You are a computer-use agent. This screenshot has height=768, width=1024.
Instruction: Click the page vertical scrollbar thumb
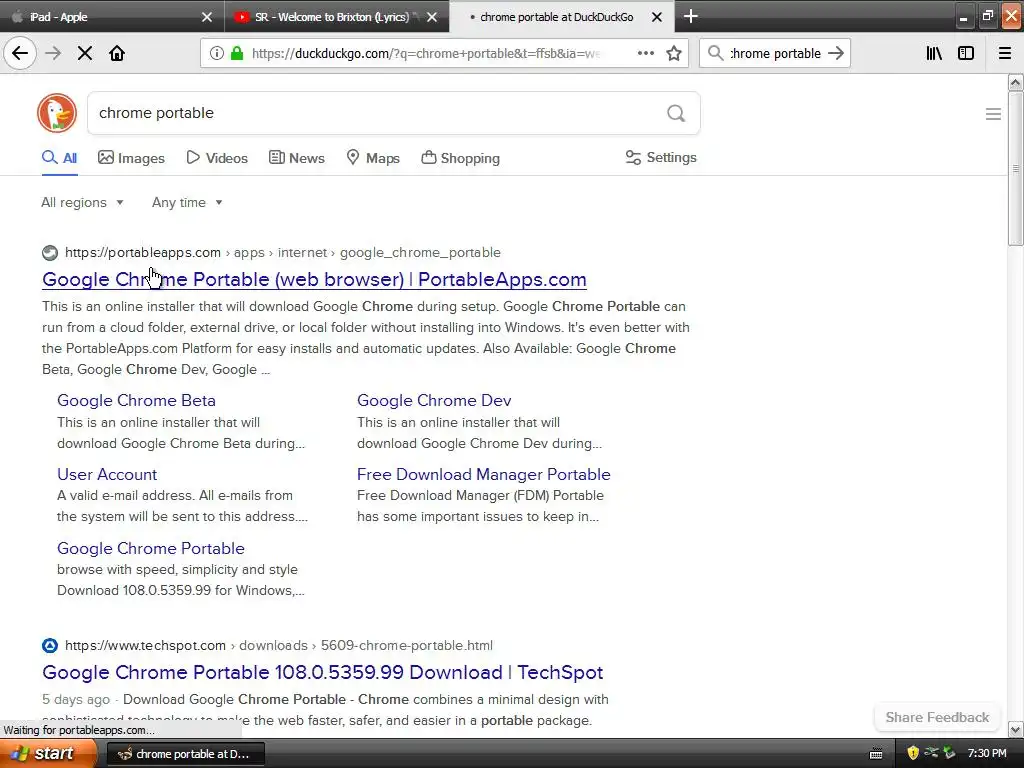1015,168
